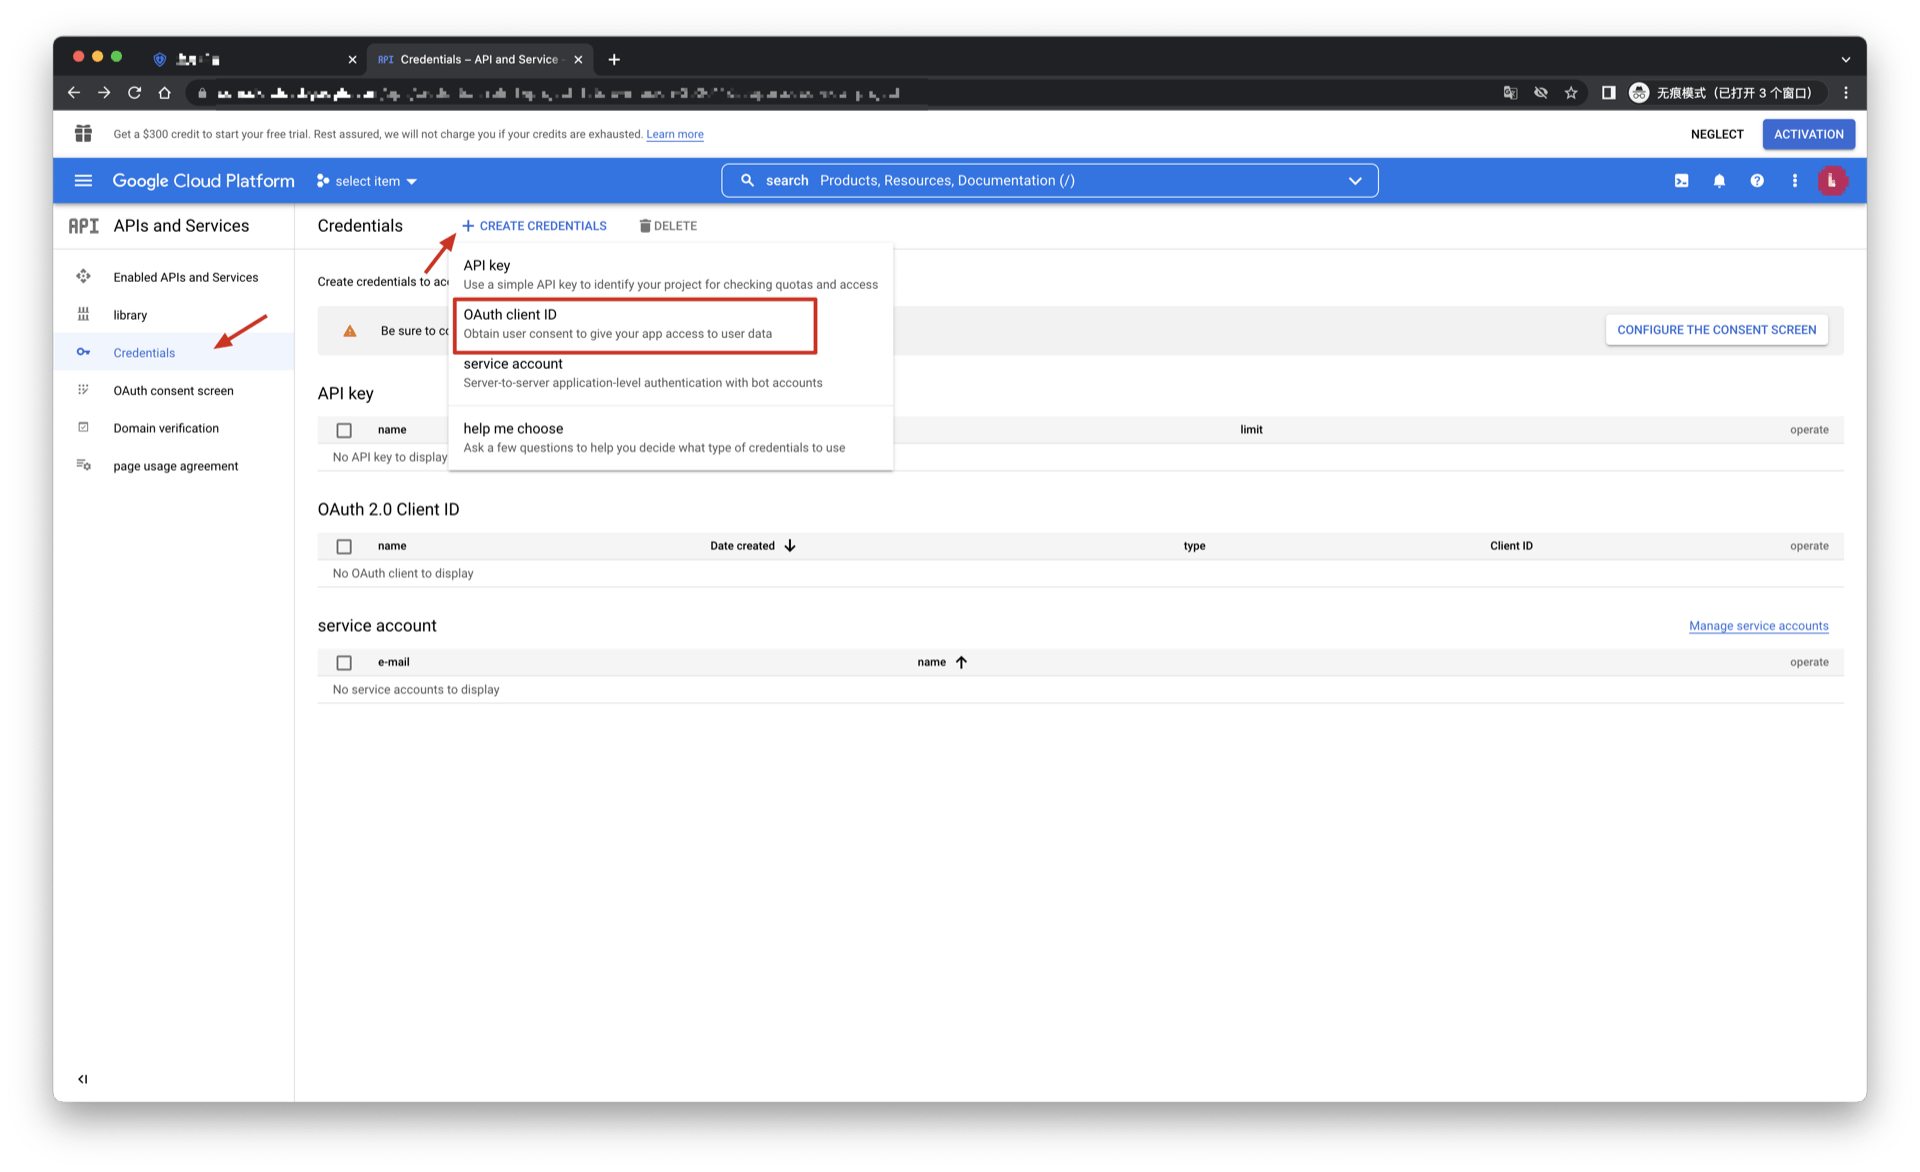
Task: Reload the page in browser
Action: [x=134, y=93]
